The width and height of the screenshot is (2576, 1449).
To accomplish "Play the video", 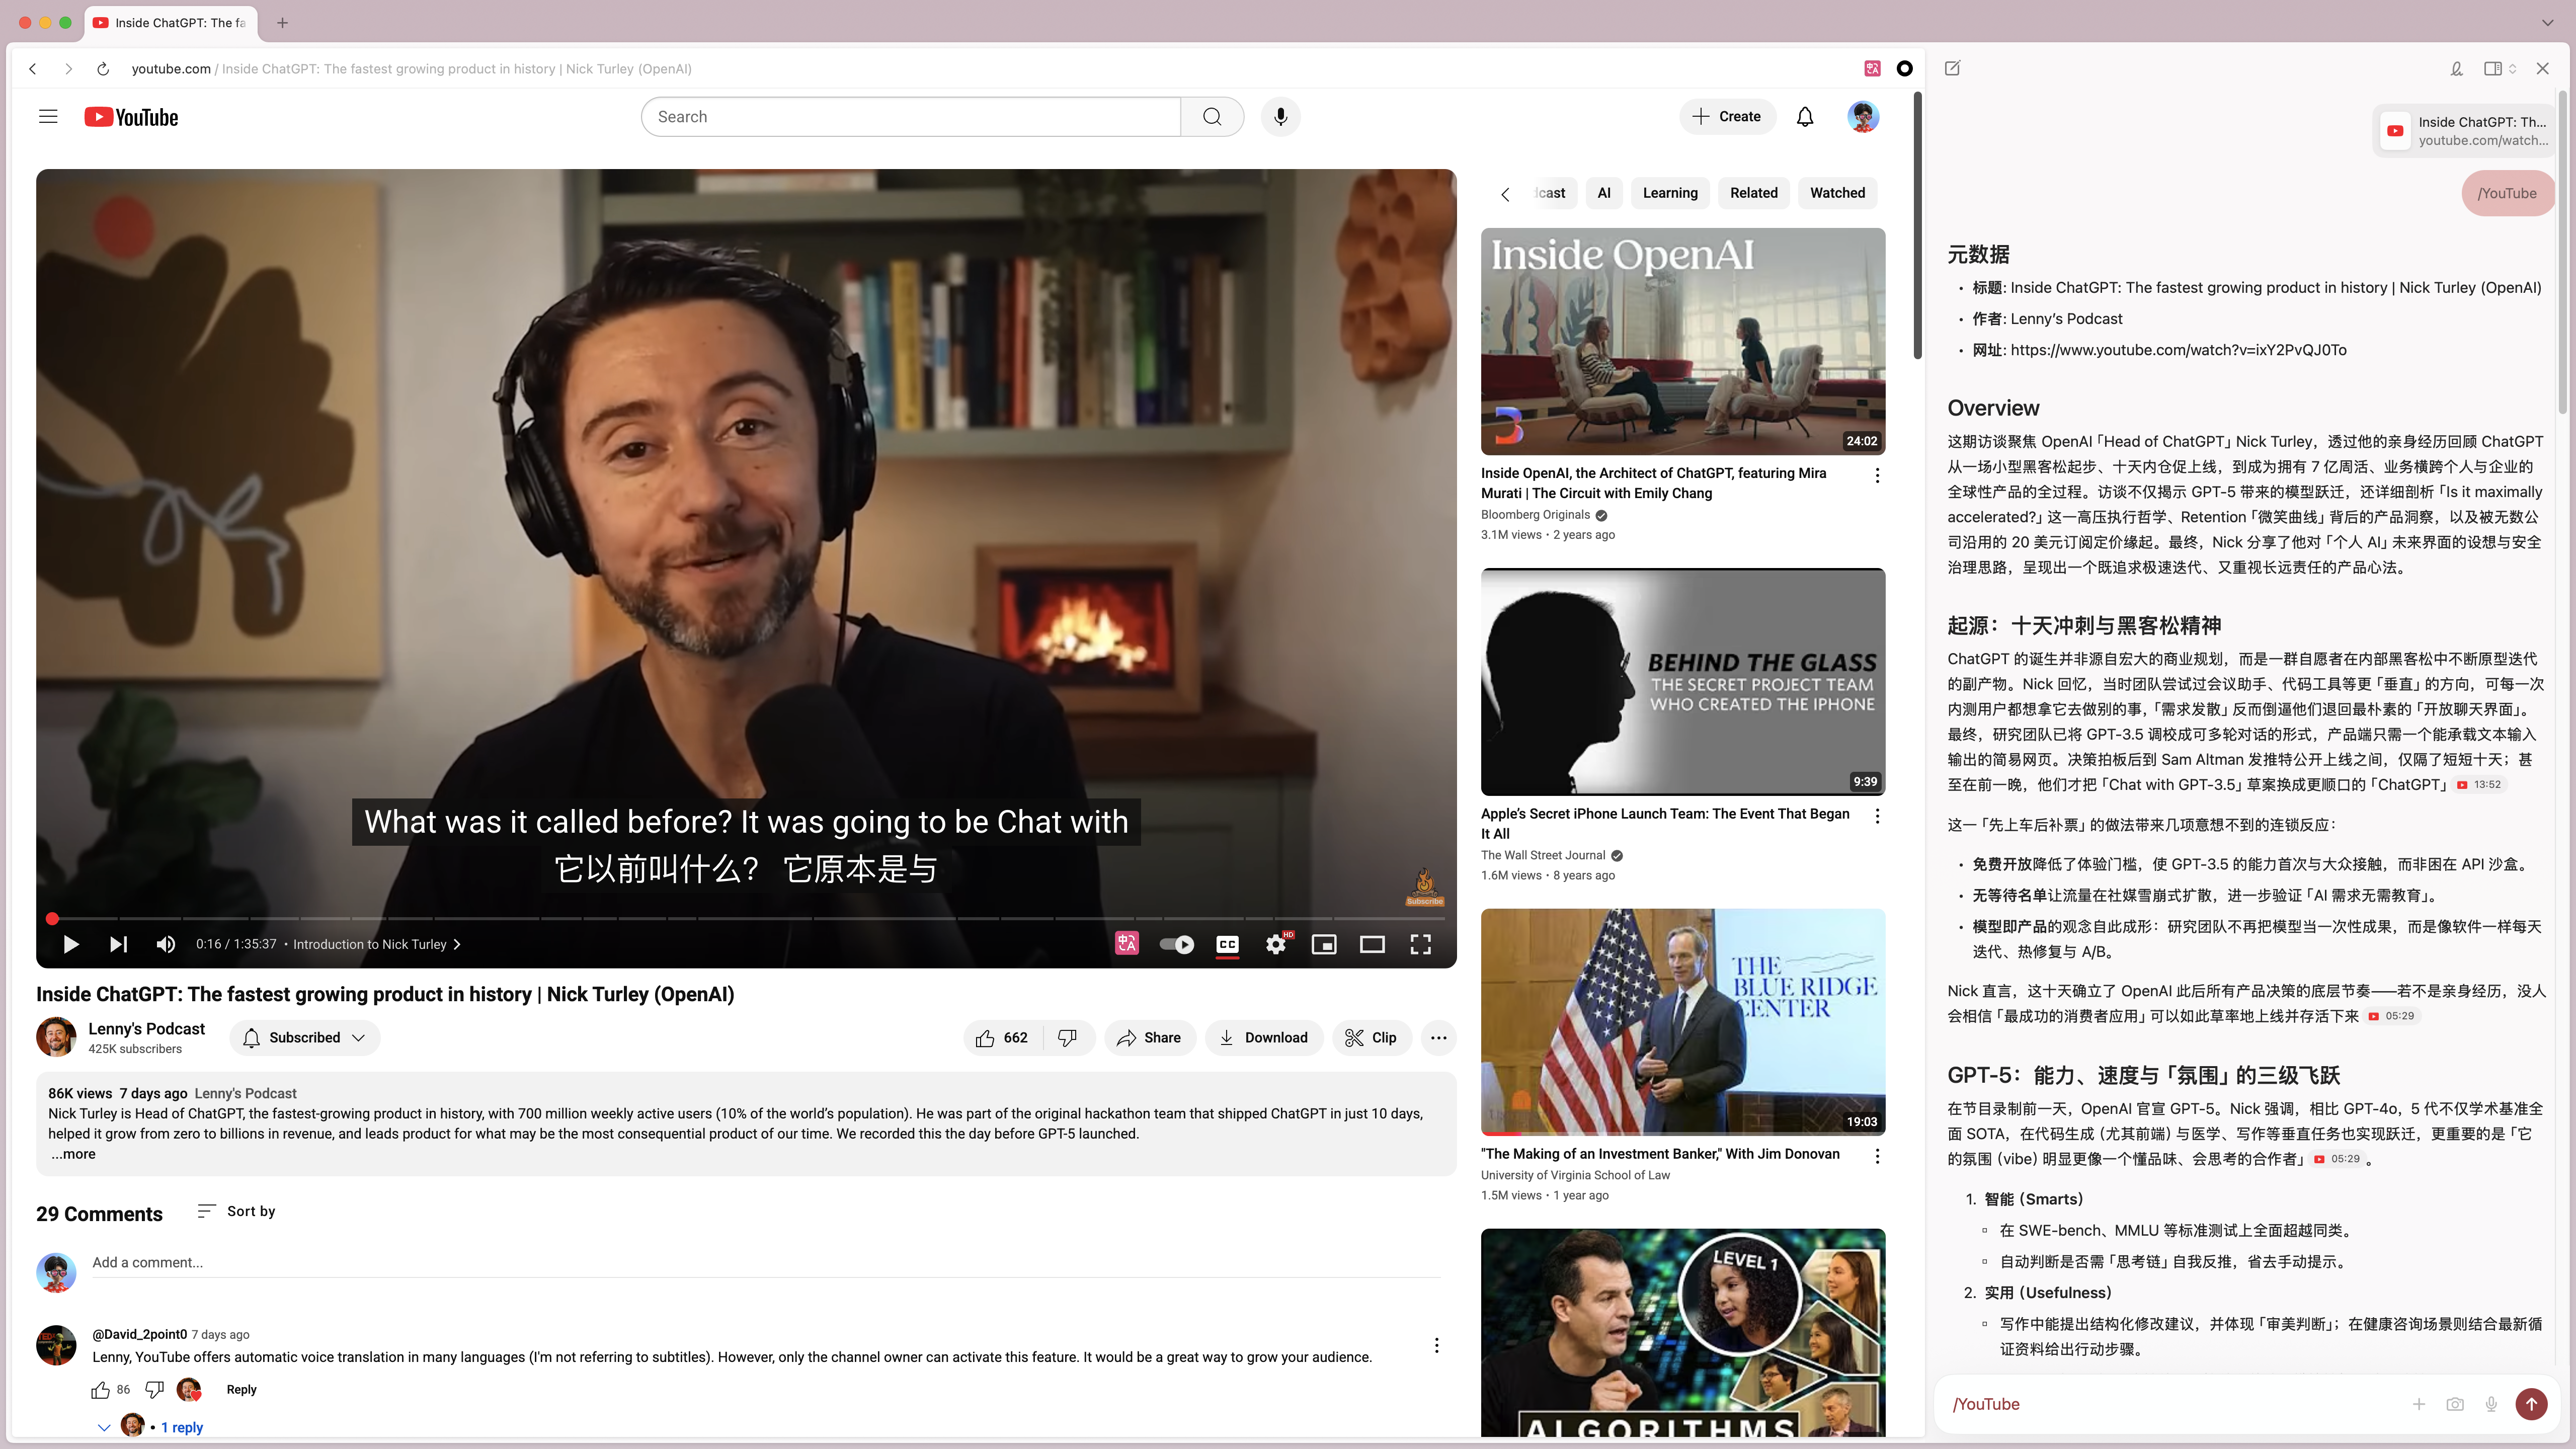I will click(70, 944).
